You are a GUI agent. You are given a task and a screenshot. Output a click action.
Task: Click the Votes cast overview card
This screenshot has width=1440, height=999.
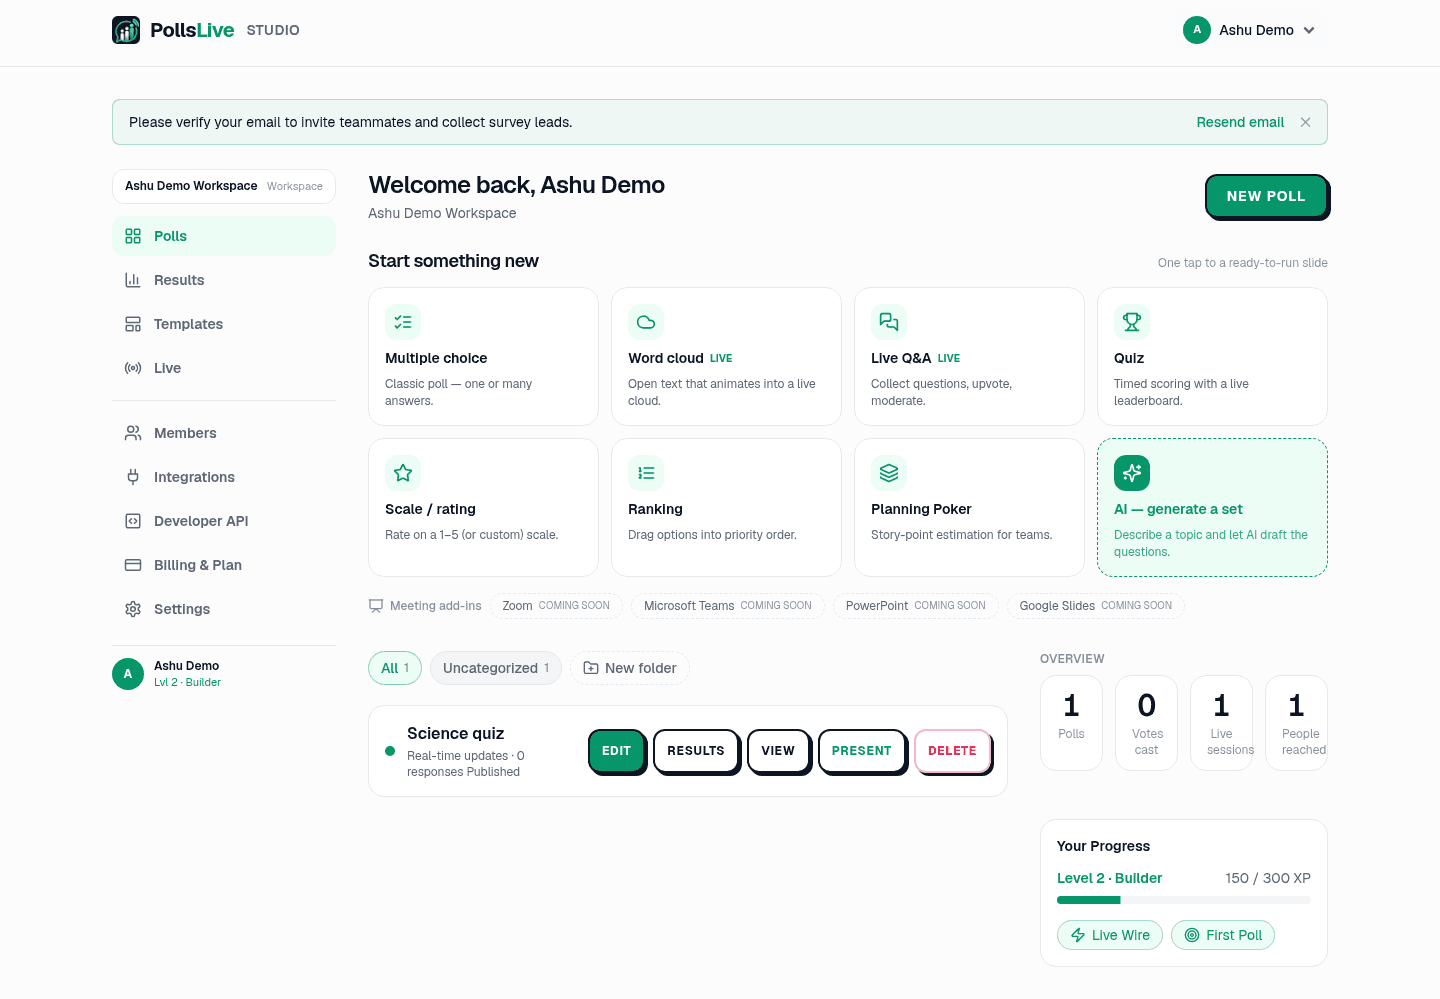coord(1146,723)
